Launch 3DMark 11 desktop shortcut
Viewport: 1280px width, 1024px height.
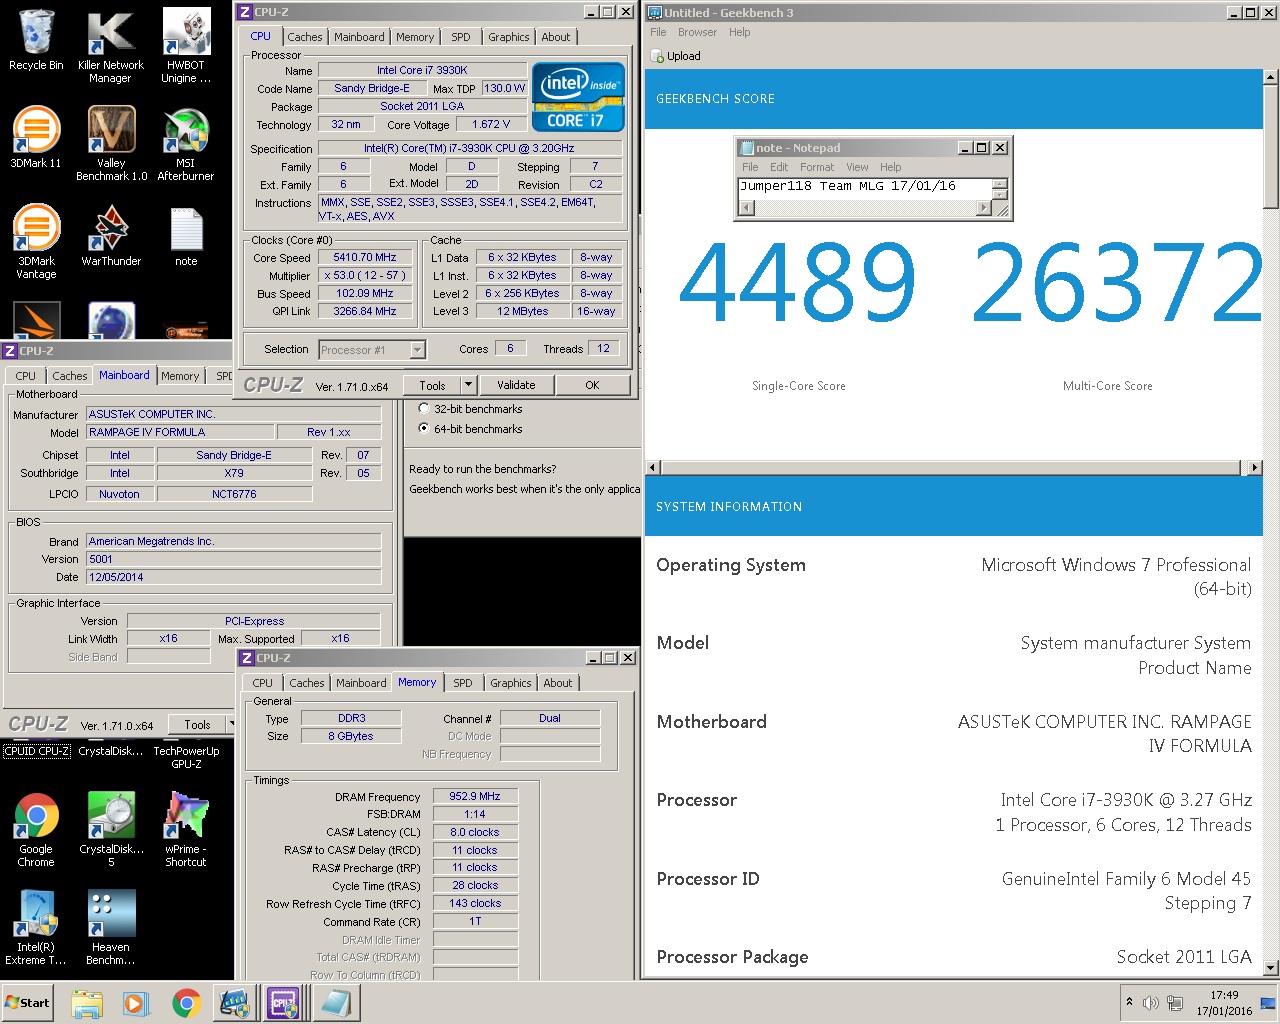click(36, 138)
